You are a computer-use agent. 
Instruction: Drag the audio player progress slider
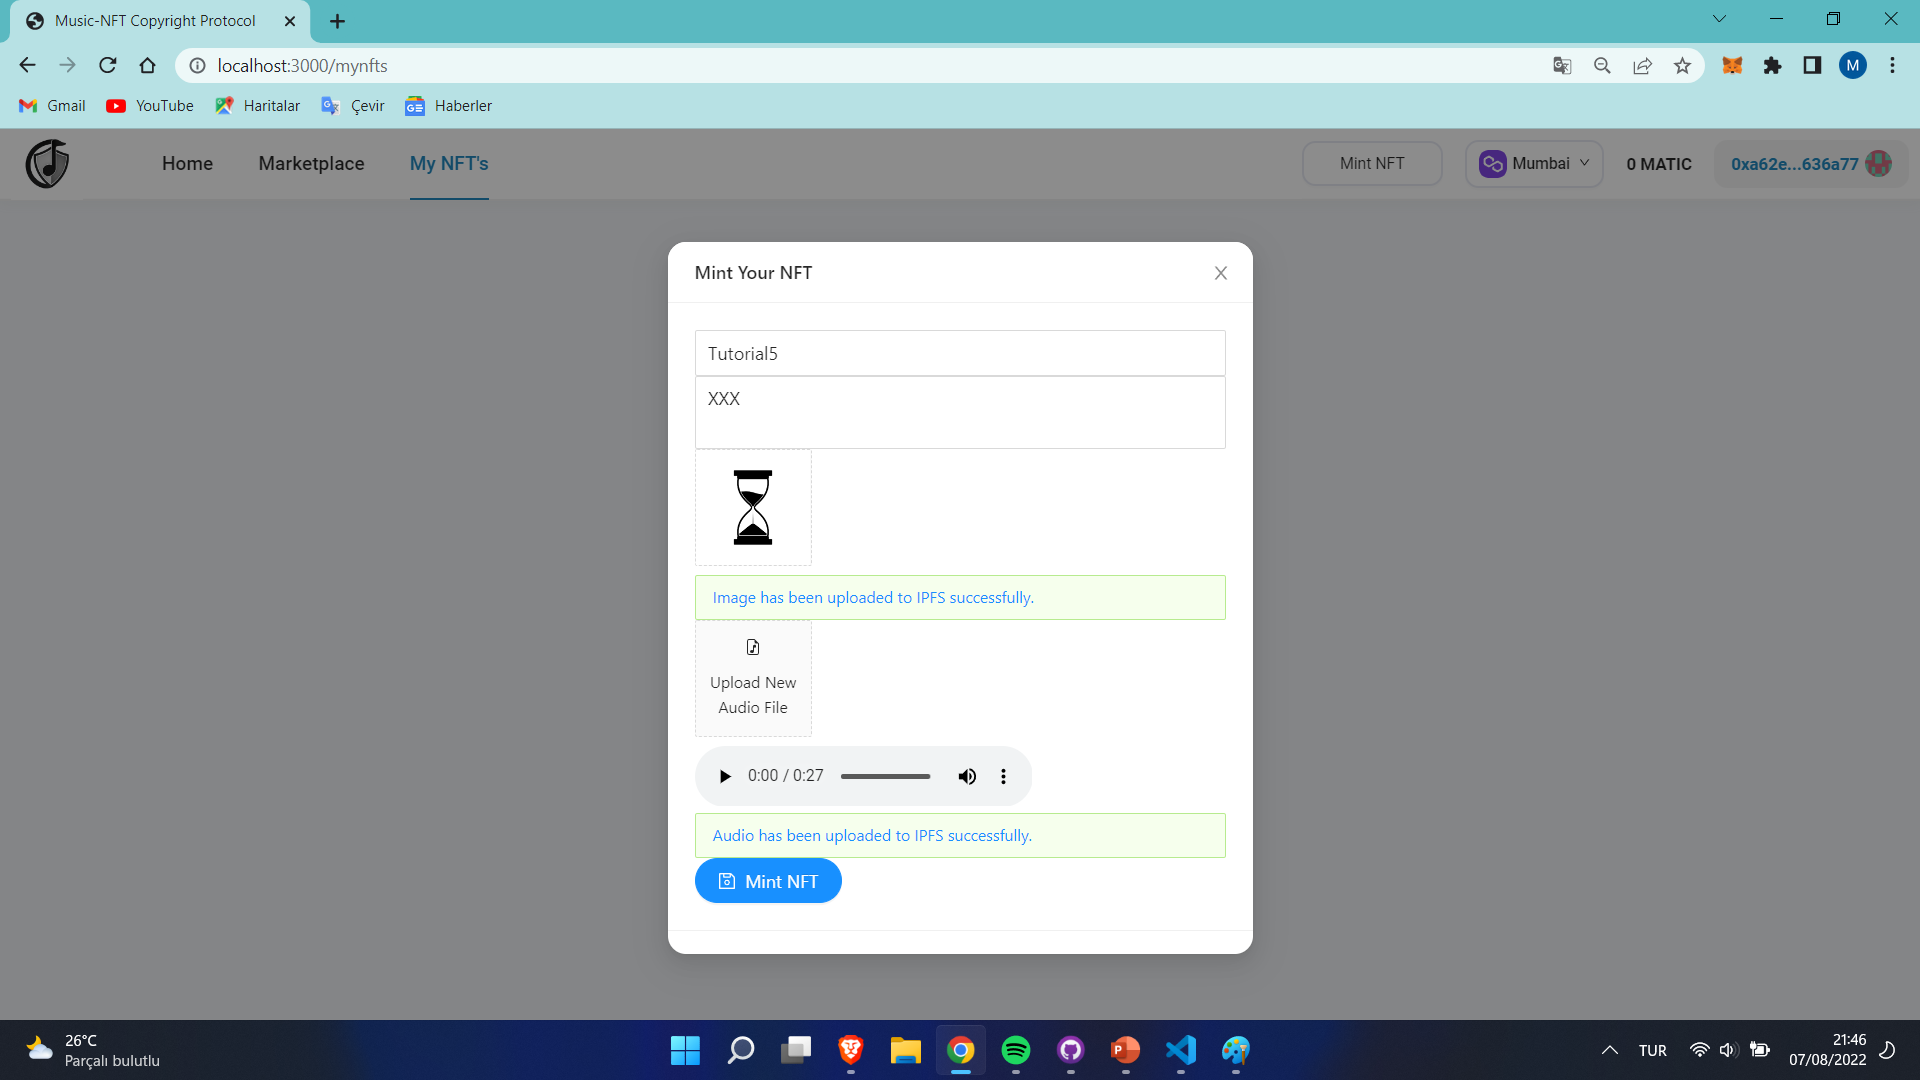point(885,775)
